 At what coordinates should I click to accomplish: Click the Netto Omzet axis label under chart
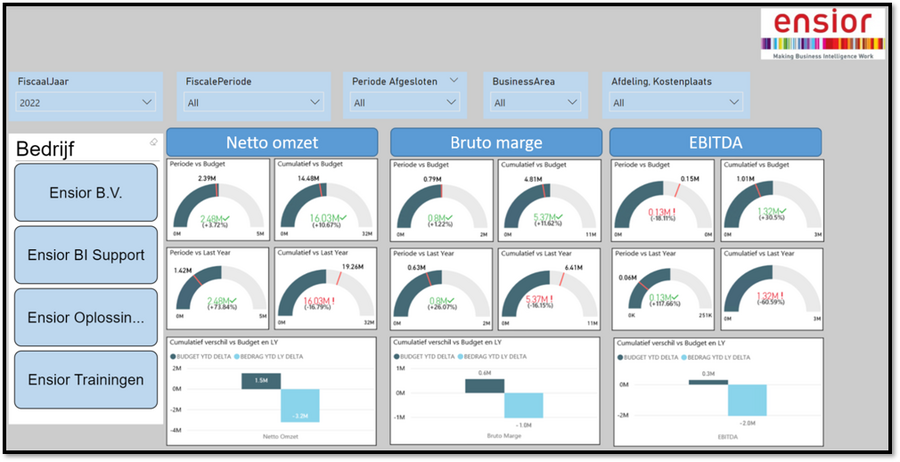click(280, 436)
